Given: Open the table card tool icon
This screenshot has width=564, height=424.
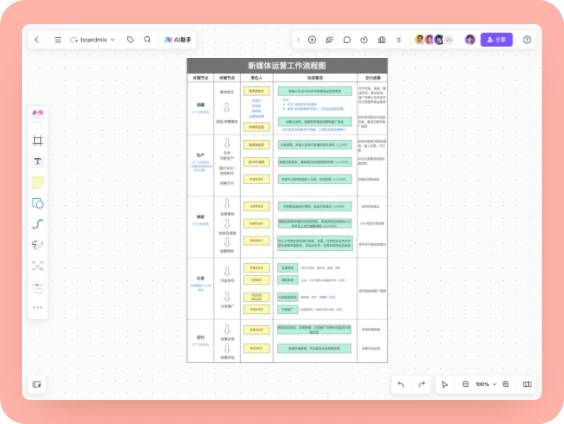Looking at the screenshot, I should click(38, 287).
